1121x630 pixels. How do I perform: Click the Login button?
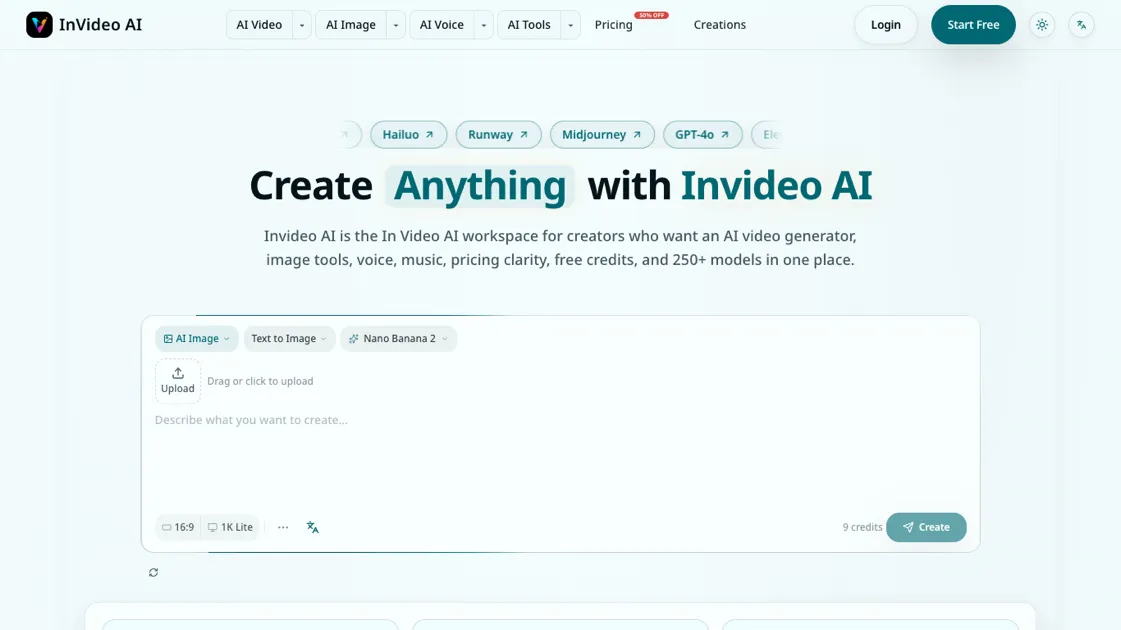[x=885, y=25]
